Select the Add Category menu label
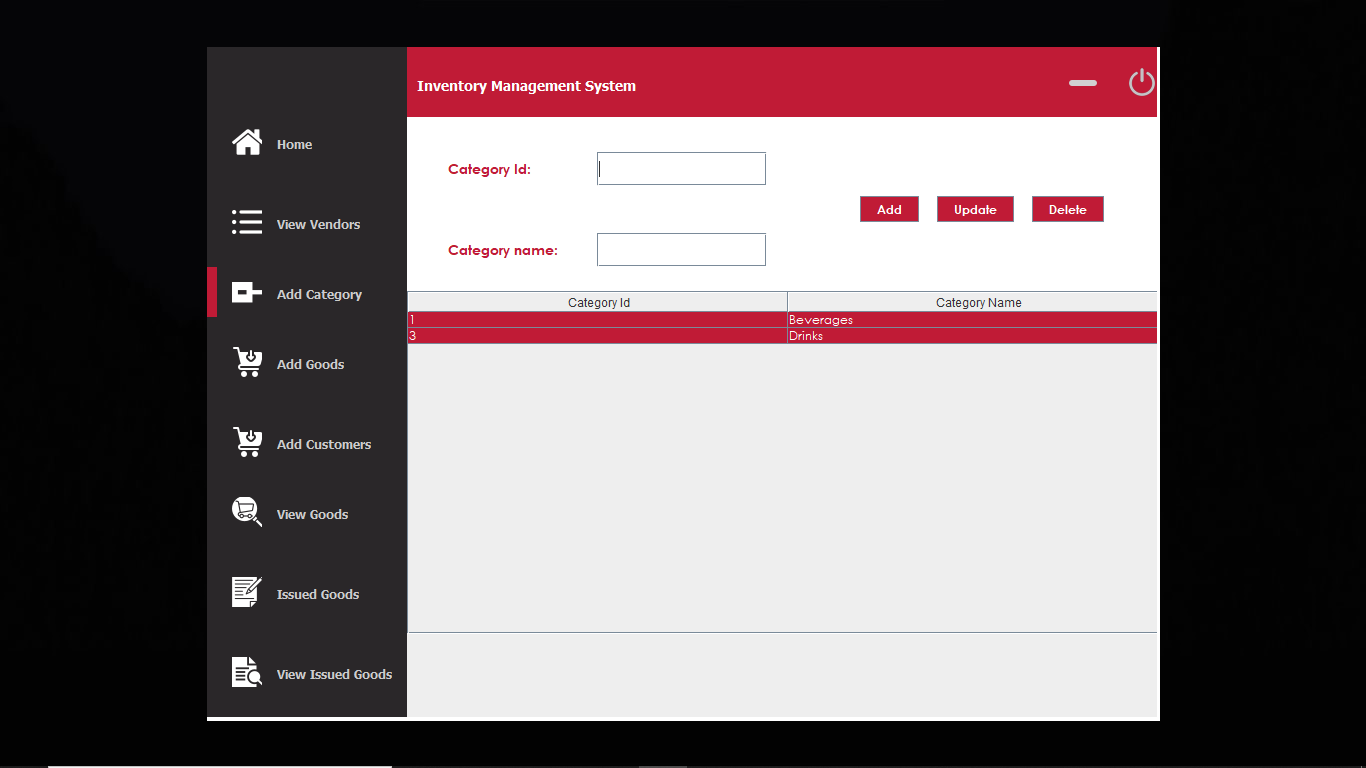The image size is (1366, 768). click(319, 295)
